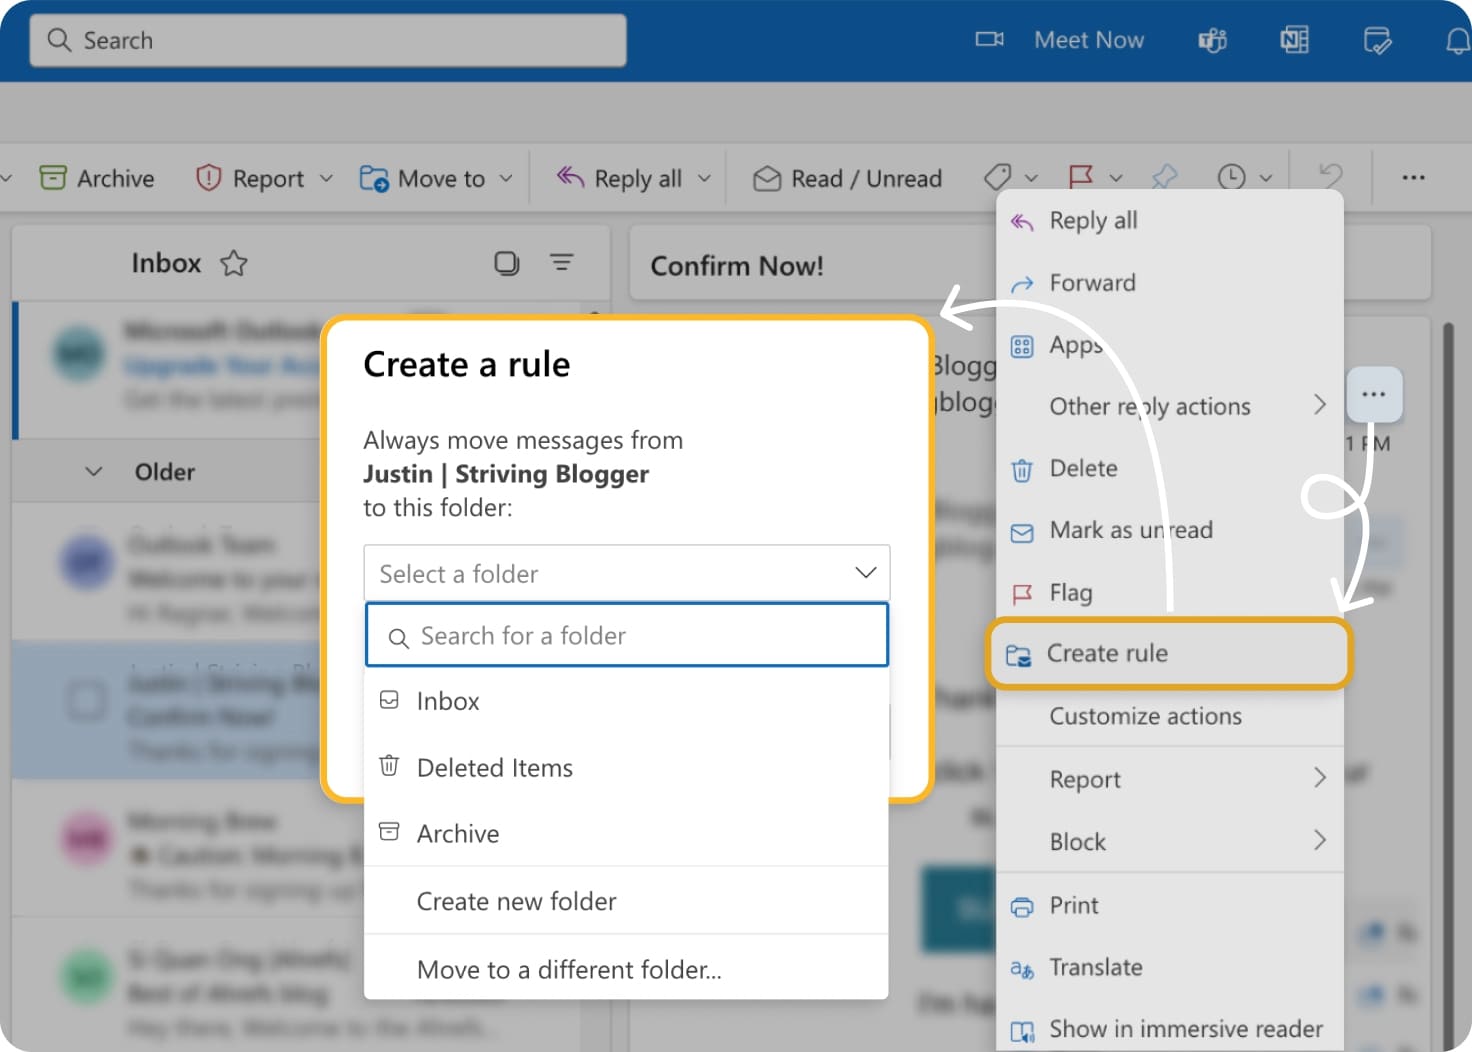Choose Block from the context menu

1077,841
